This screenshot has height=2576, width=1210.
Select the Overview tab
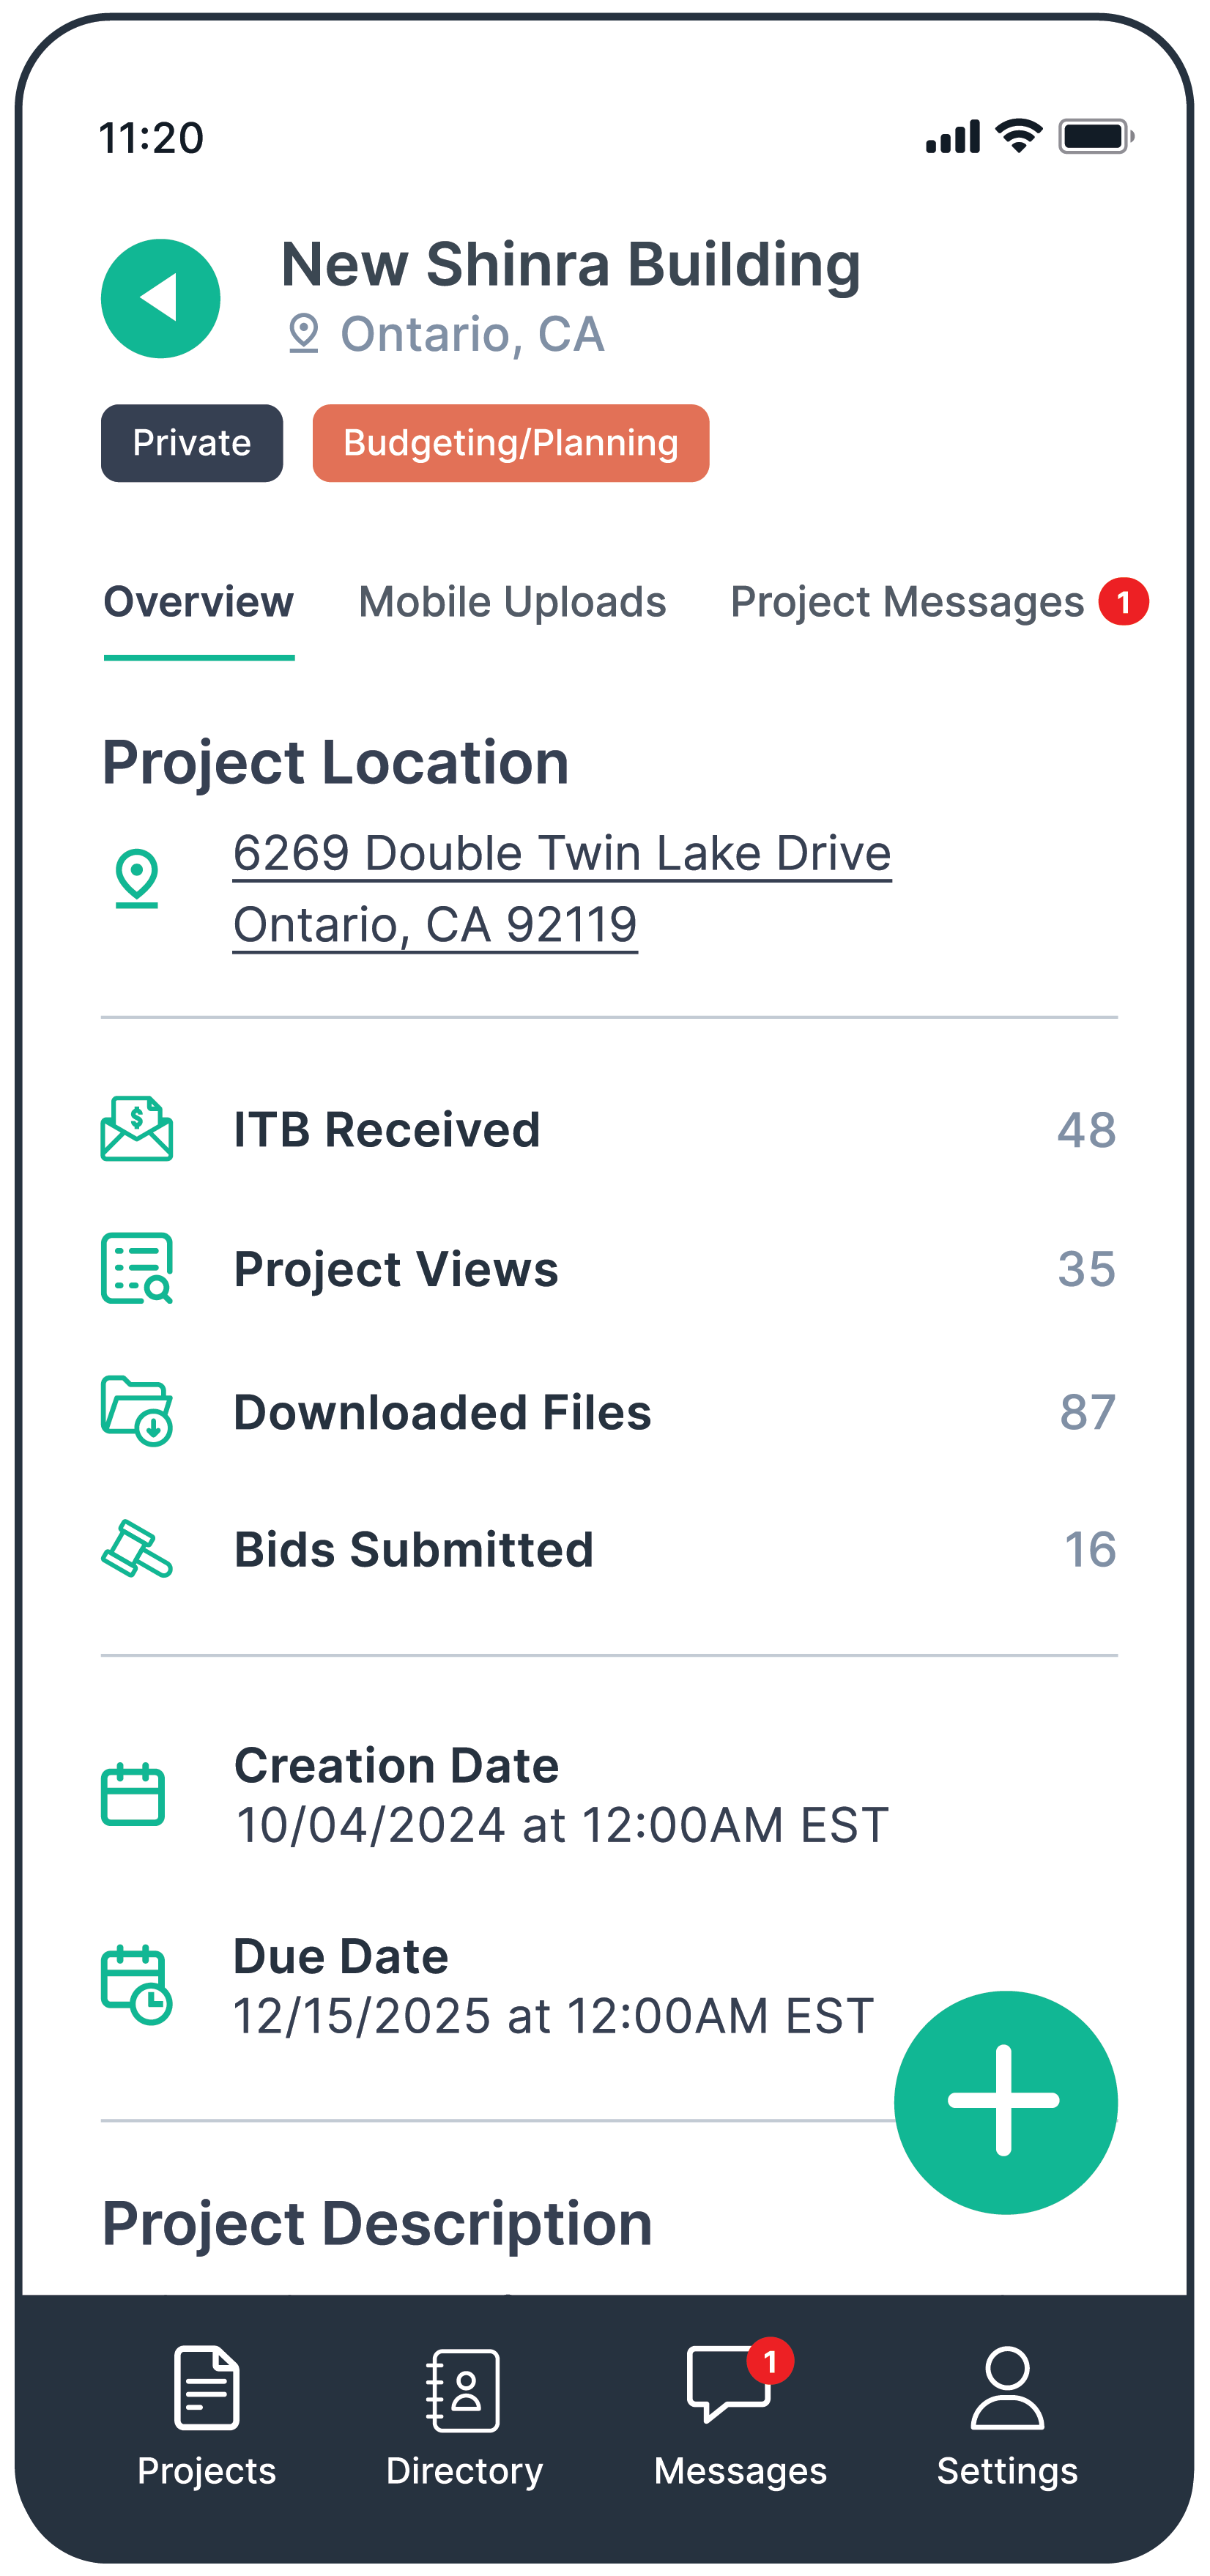coord(199,601)
